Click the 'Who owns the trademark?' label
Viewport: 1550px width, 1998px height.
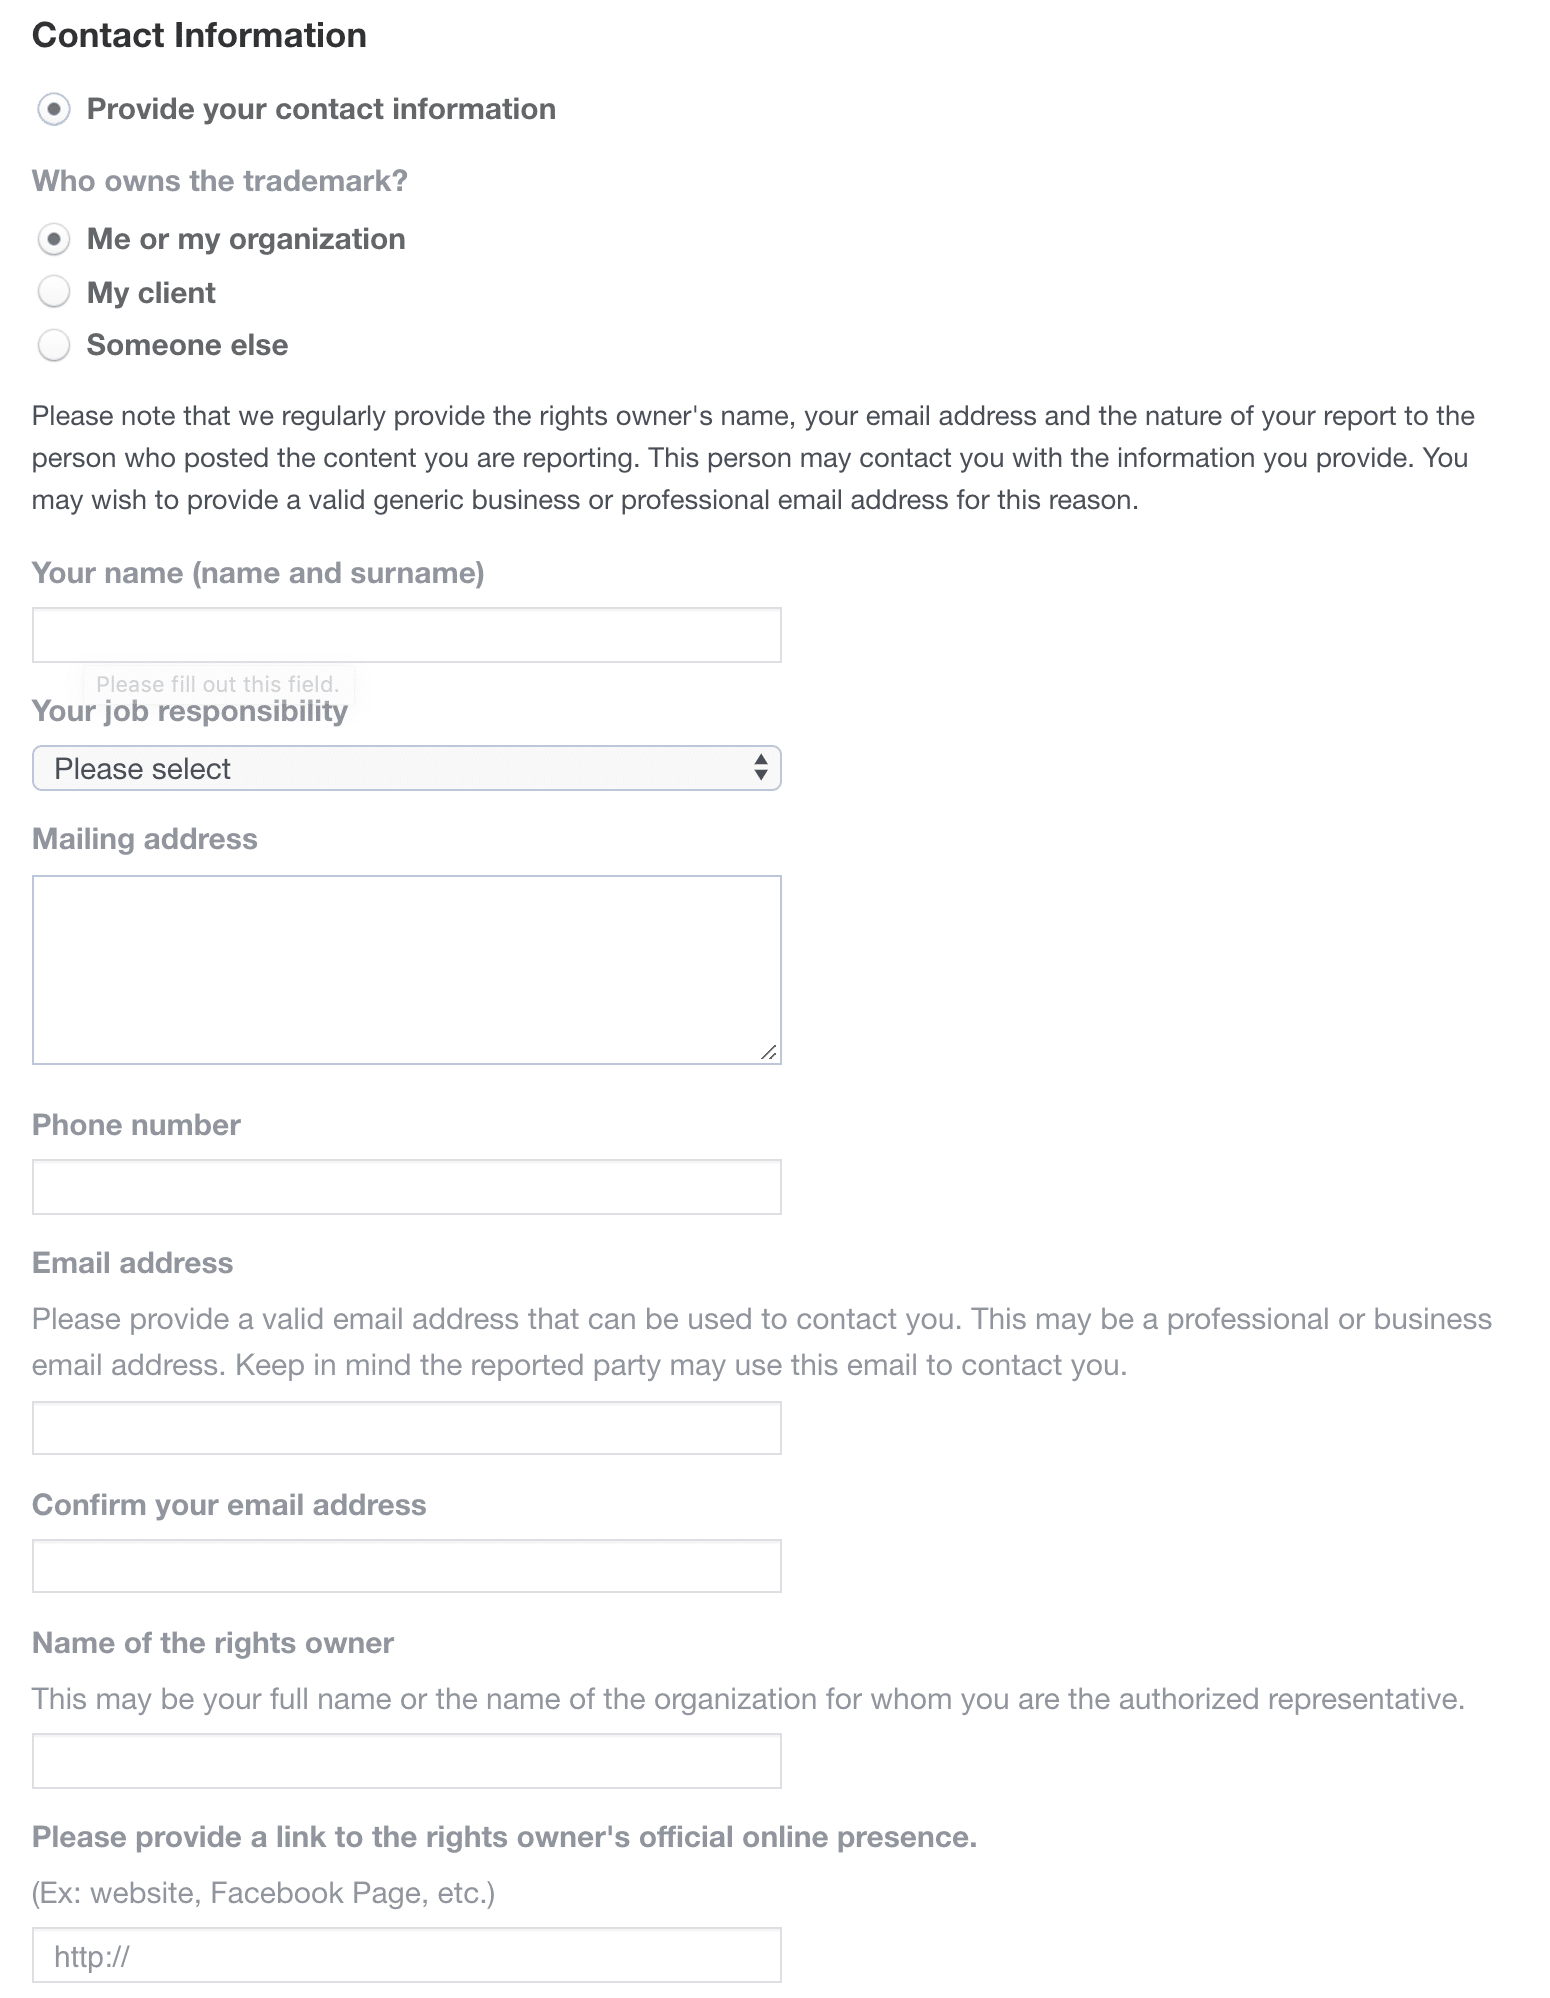click(220, 181)
